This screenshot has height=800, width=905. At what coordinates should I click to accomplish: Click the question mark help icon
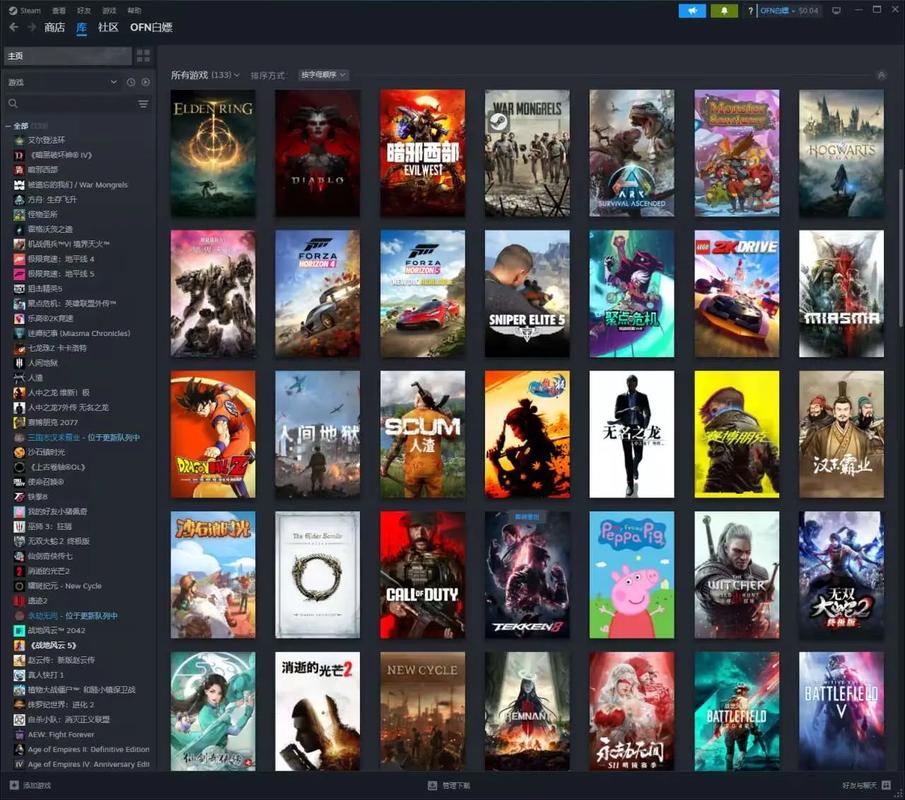pyautogui.click(x=750, y=10)
